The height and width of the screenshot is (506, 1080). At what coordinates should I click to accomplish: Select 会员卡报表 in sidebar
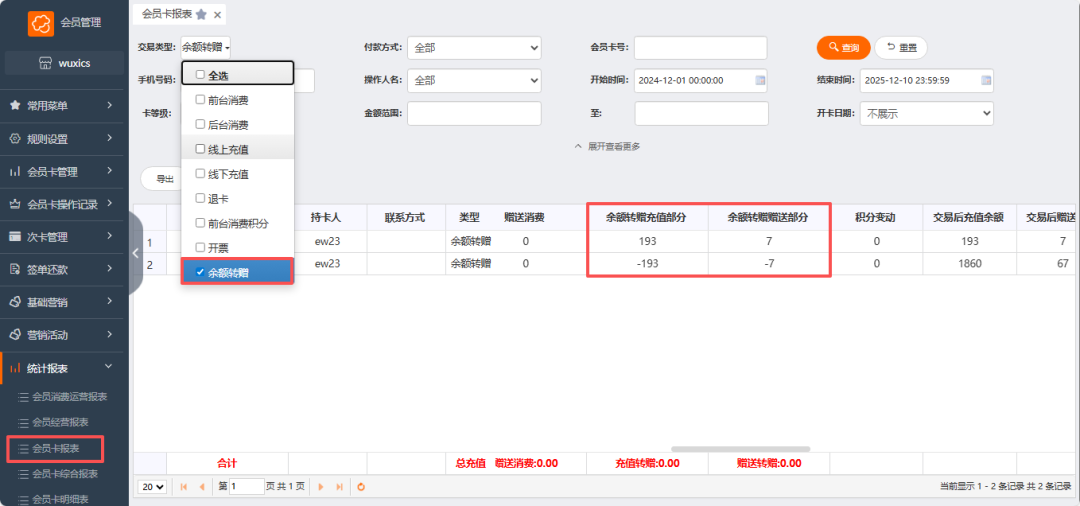pos(56,449)
